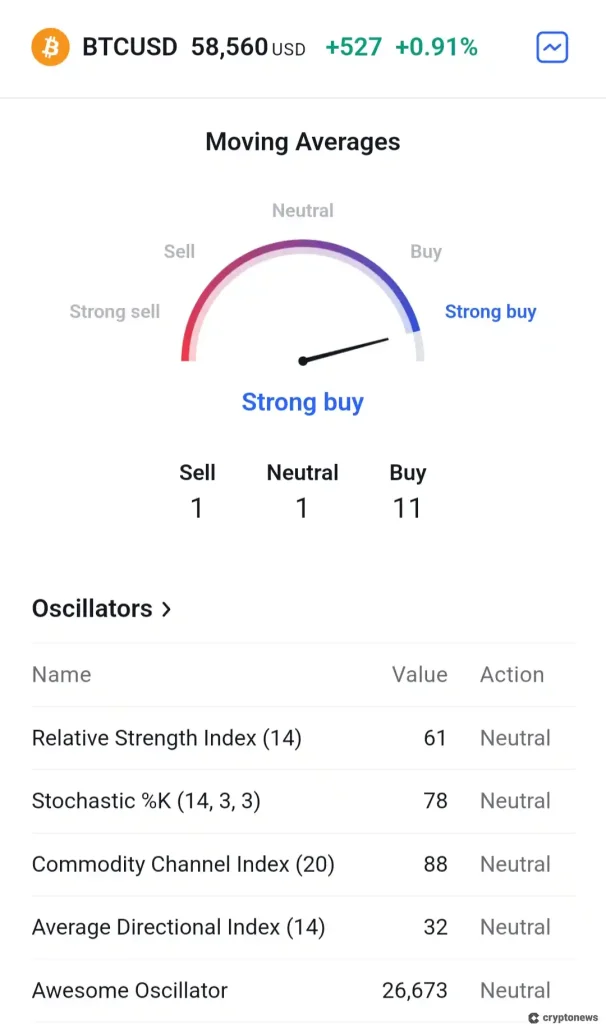The height and width of the screenshot is (1024, 606).
Task: Click the Sell count of 1
Action: (197, 508)
